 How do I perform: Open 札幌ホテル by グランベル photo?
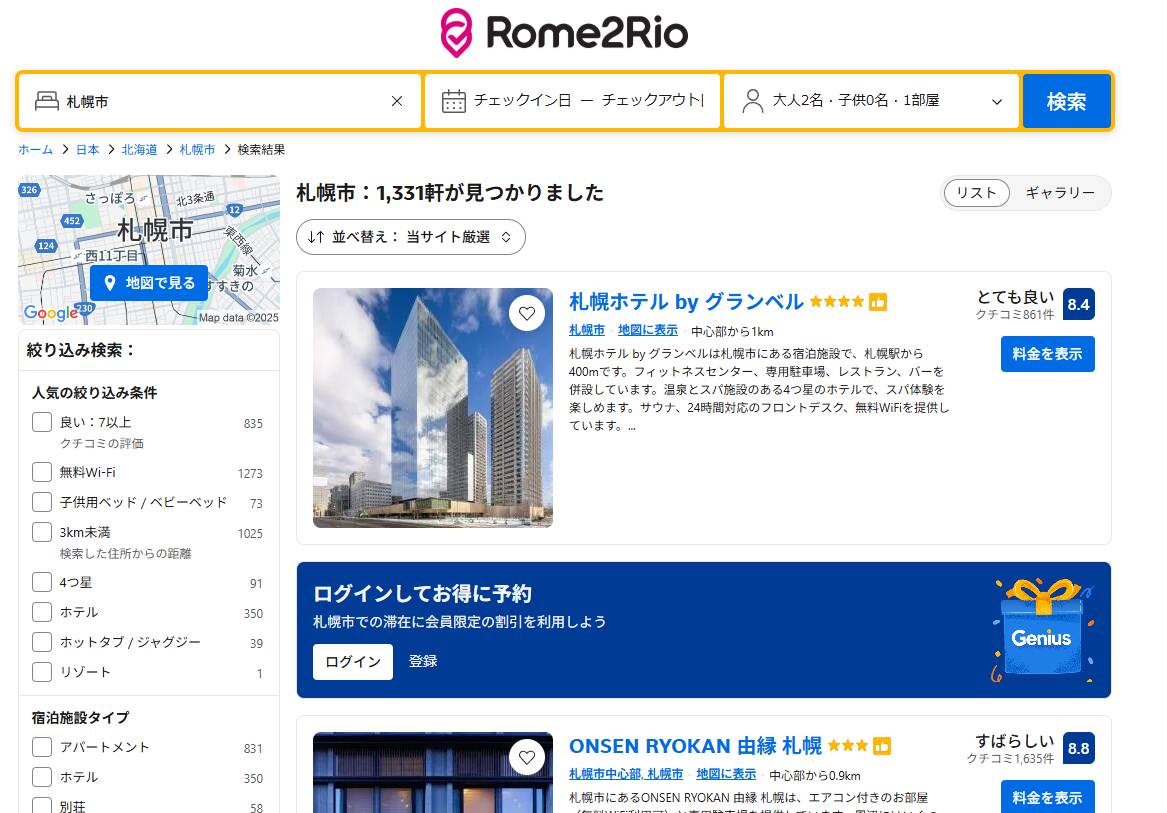pyautogui.click(x=432, y=408)
